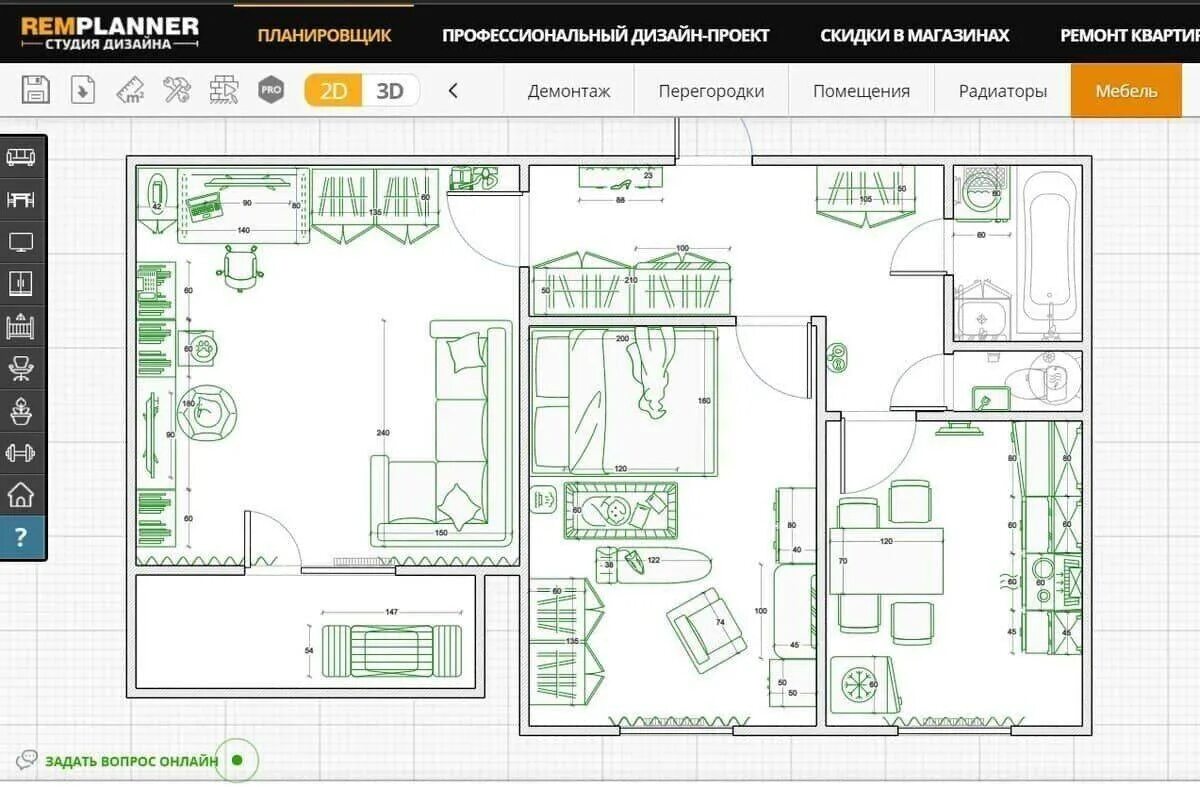This screenshot has width=1200, height=787.
Task: Select the potted plant category icon
Action: [21, 410]
